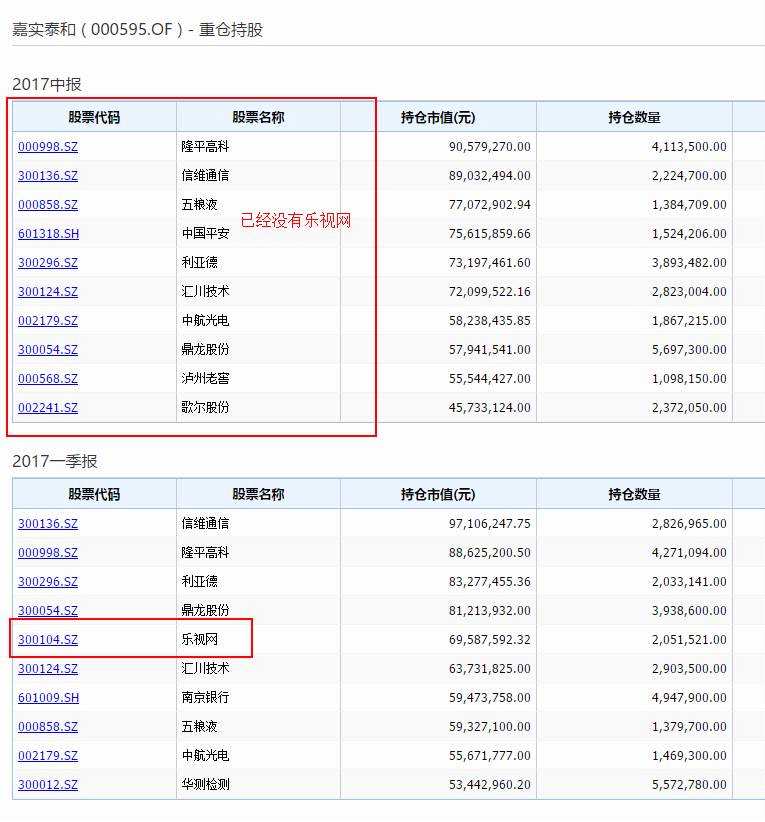Click the 300012.SZ stock code link
The width and height of the screenshot is (765, 822).
click(48, 784)
